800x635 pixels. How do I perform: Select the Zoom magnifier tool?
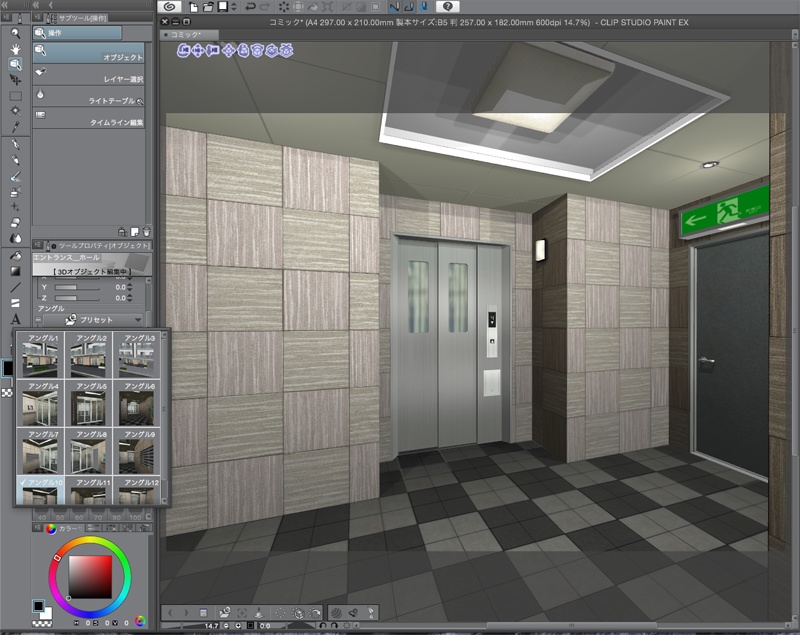(16, 34)
